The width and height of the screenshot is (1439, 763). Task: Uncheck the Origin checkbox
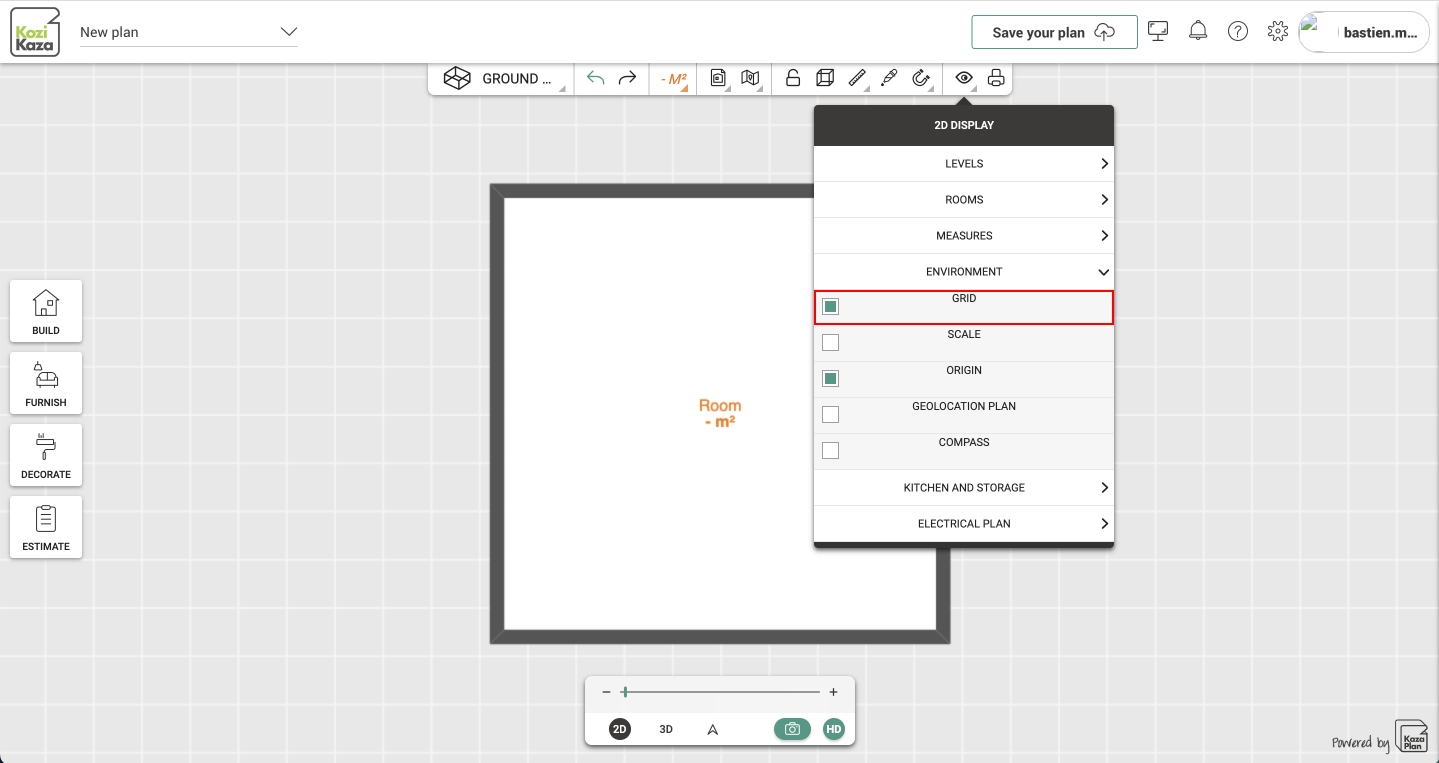click(x=830, y=379)
